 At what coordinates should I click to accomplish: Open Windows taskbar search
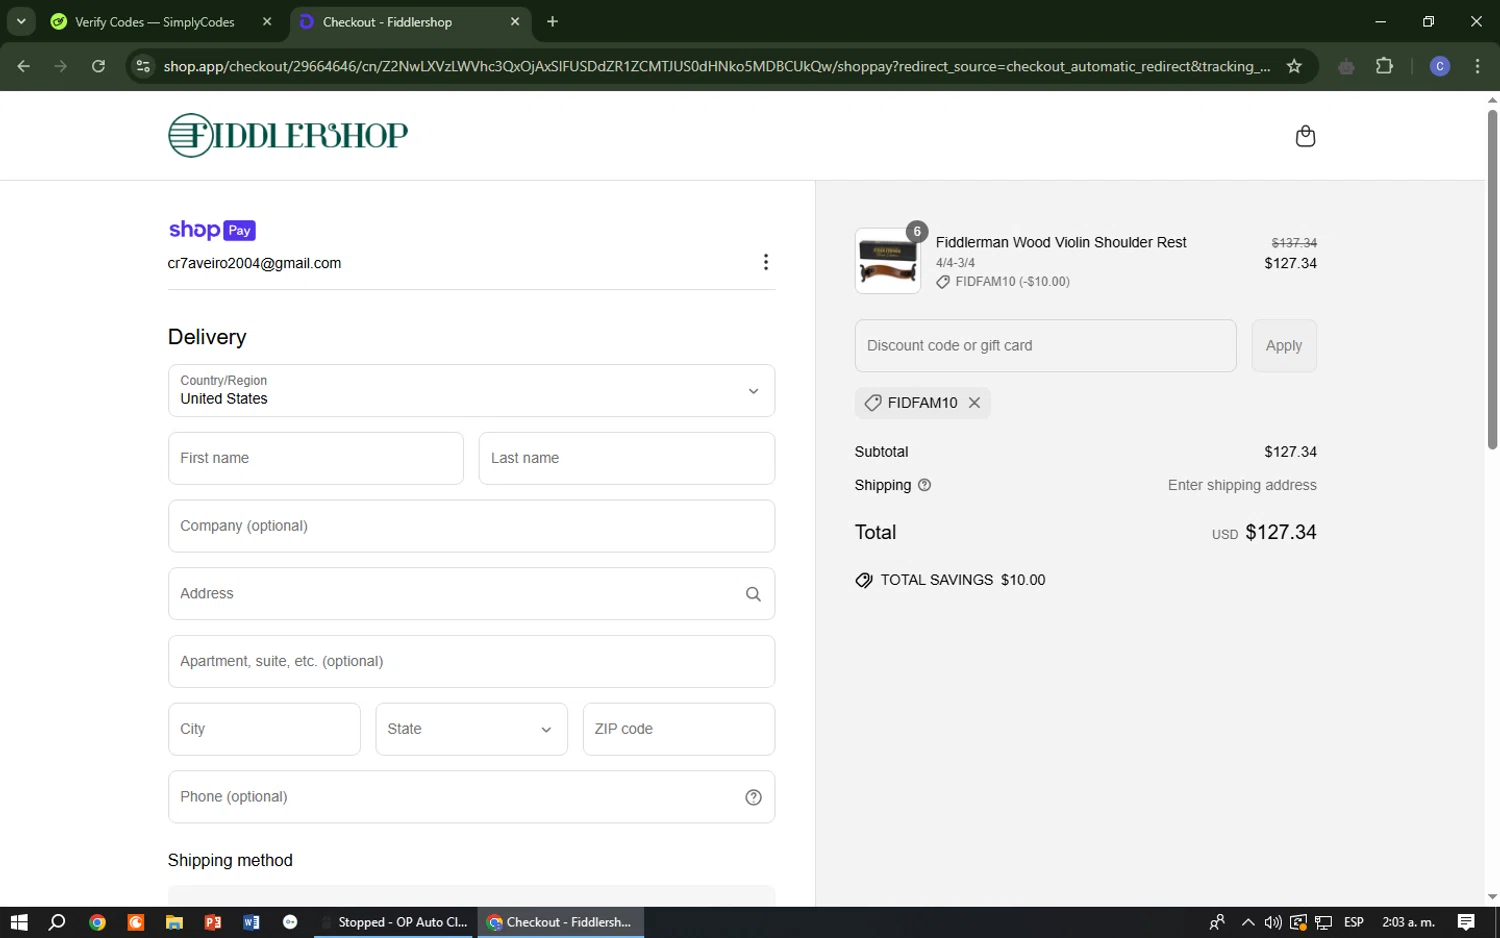[x=57, y=922]
